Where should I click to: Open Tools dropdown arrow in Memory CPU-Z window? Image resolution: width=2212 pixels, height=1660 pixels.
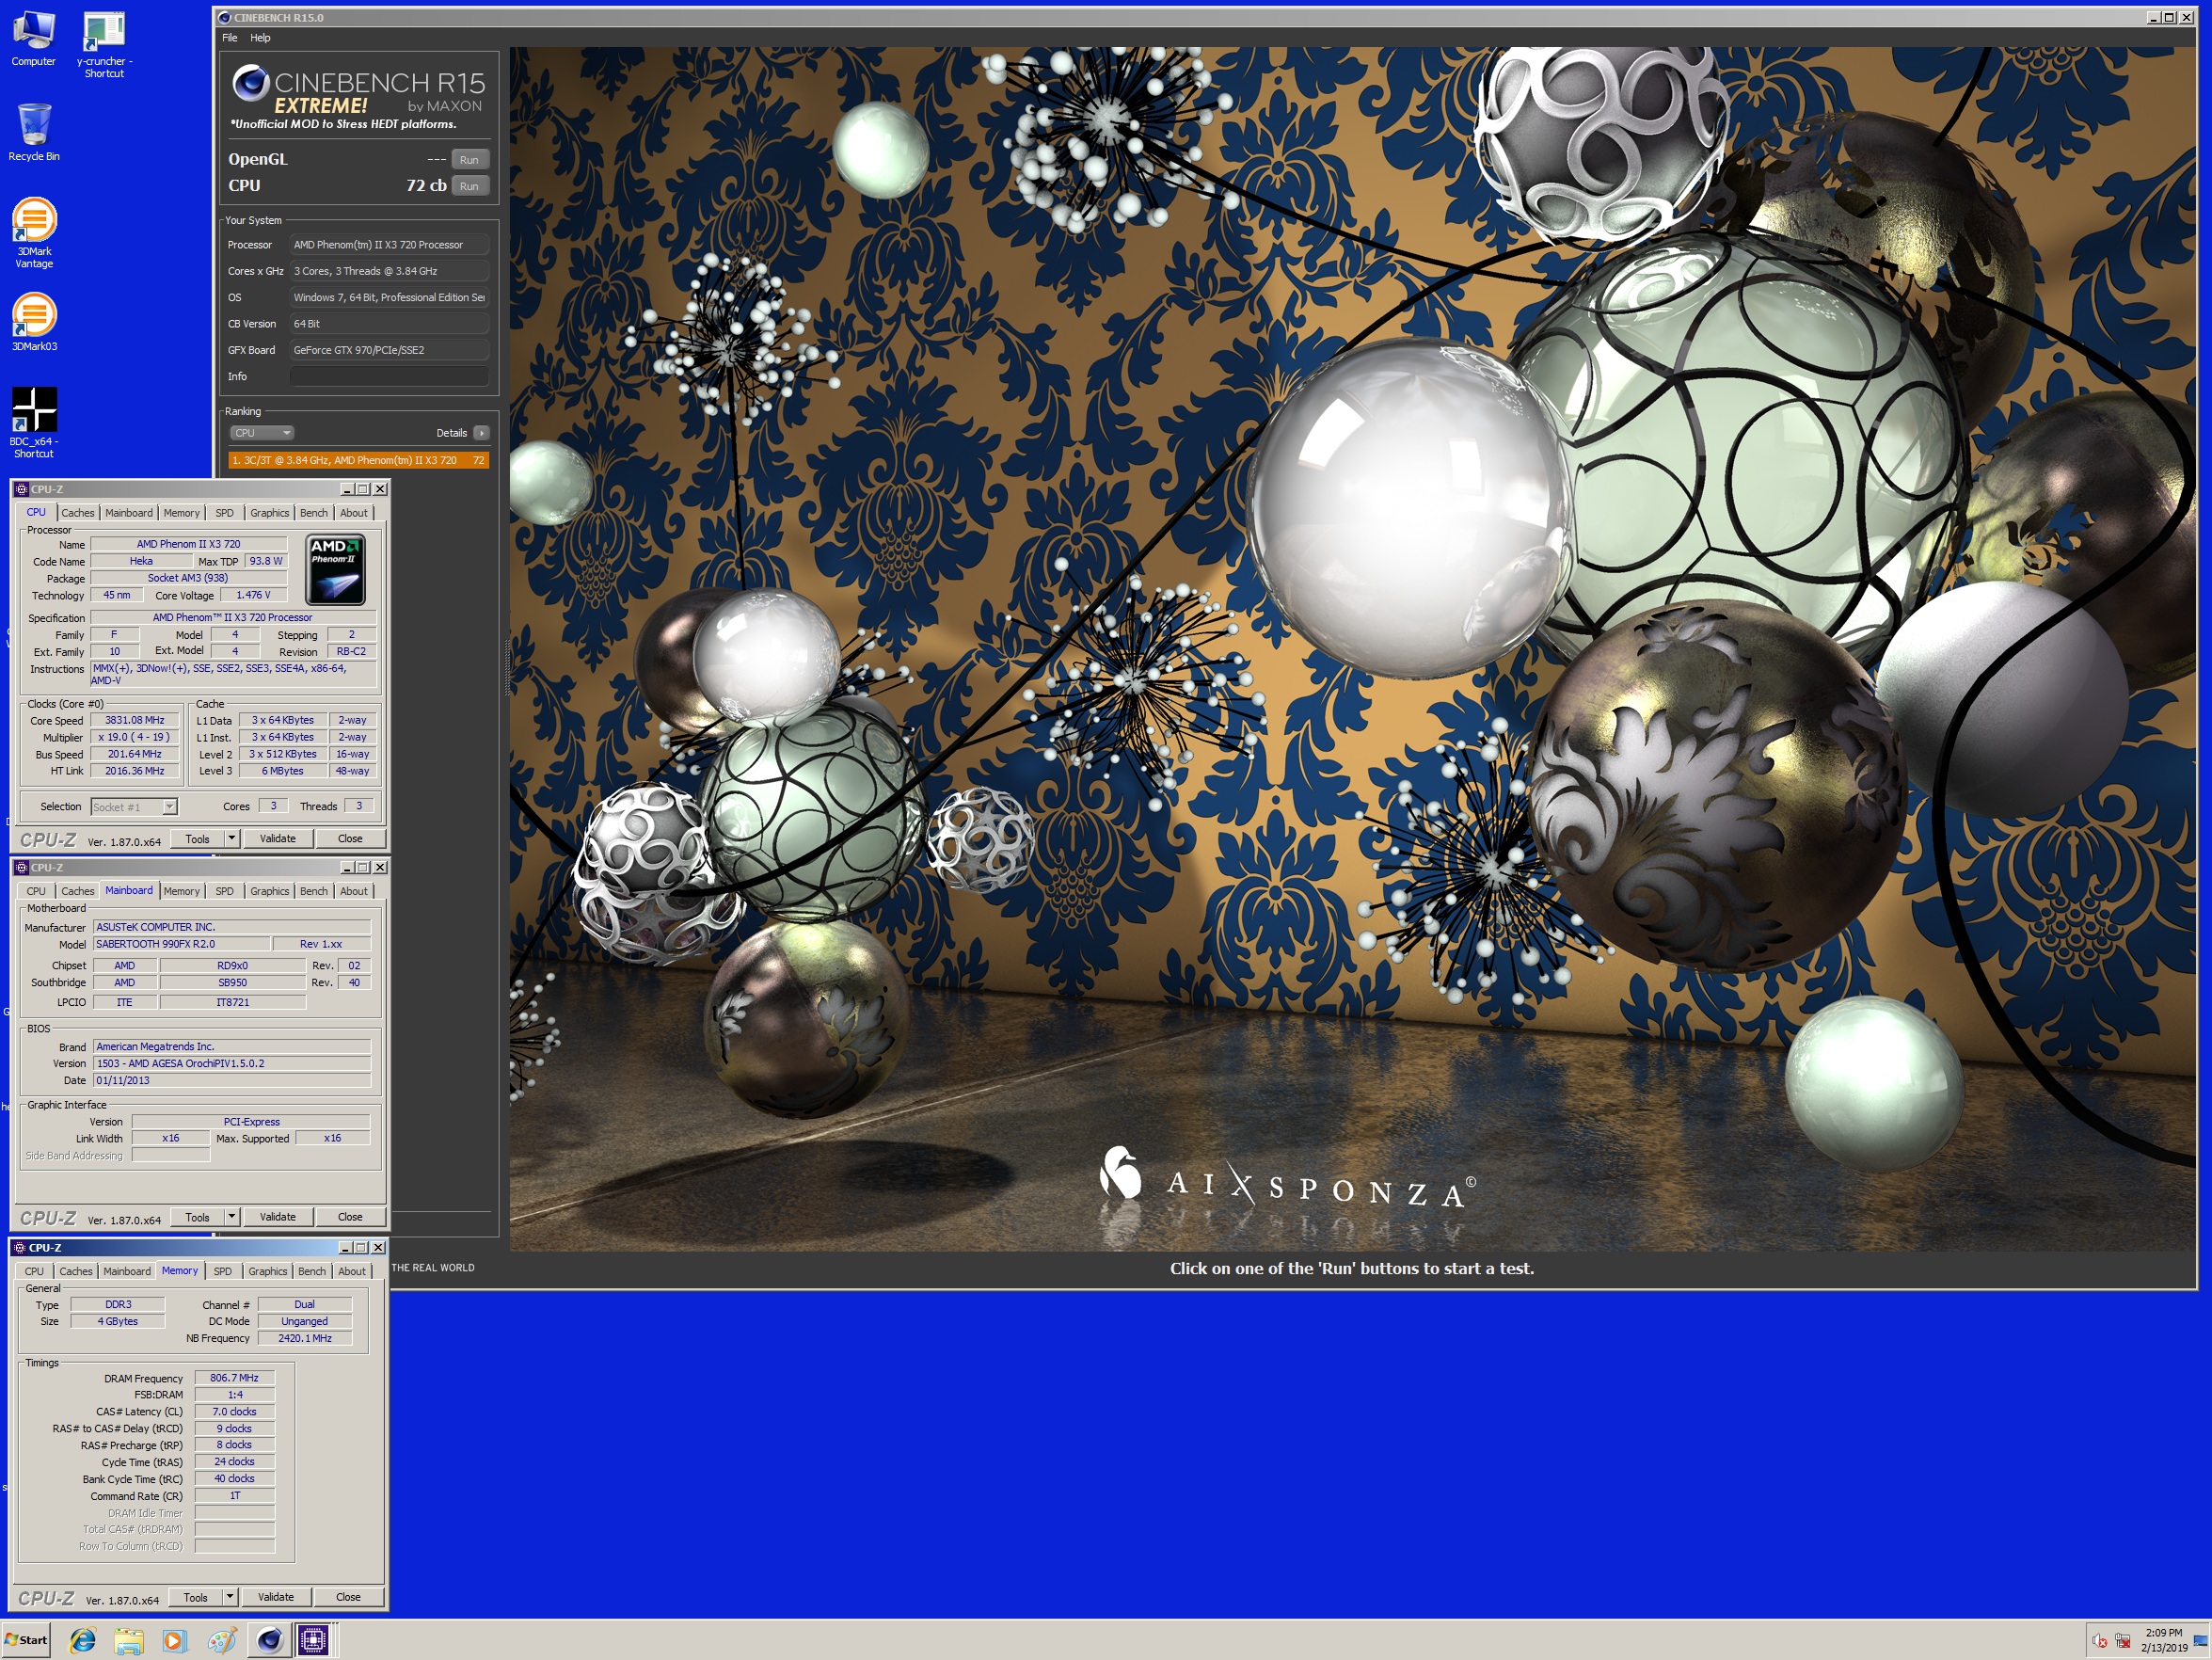coord(230,1597)
